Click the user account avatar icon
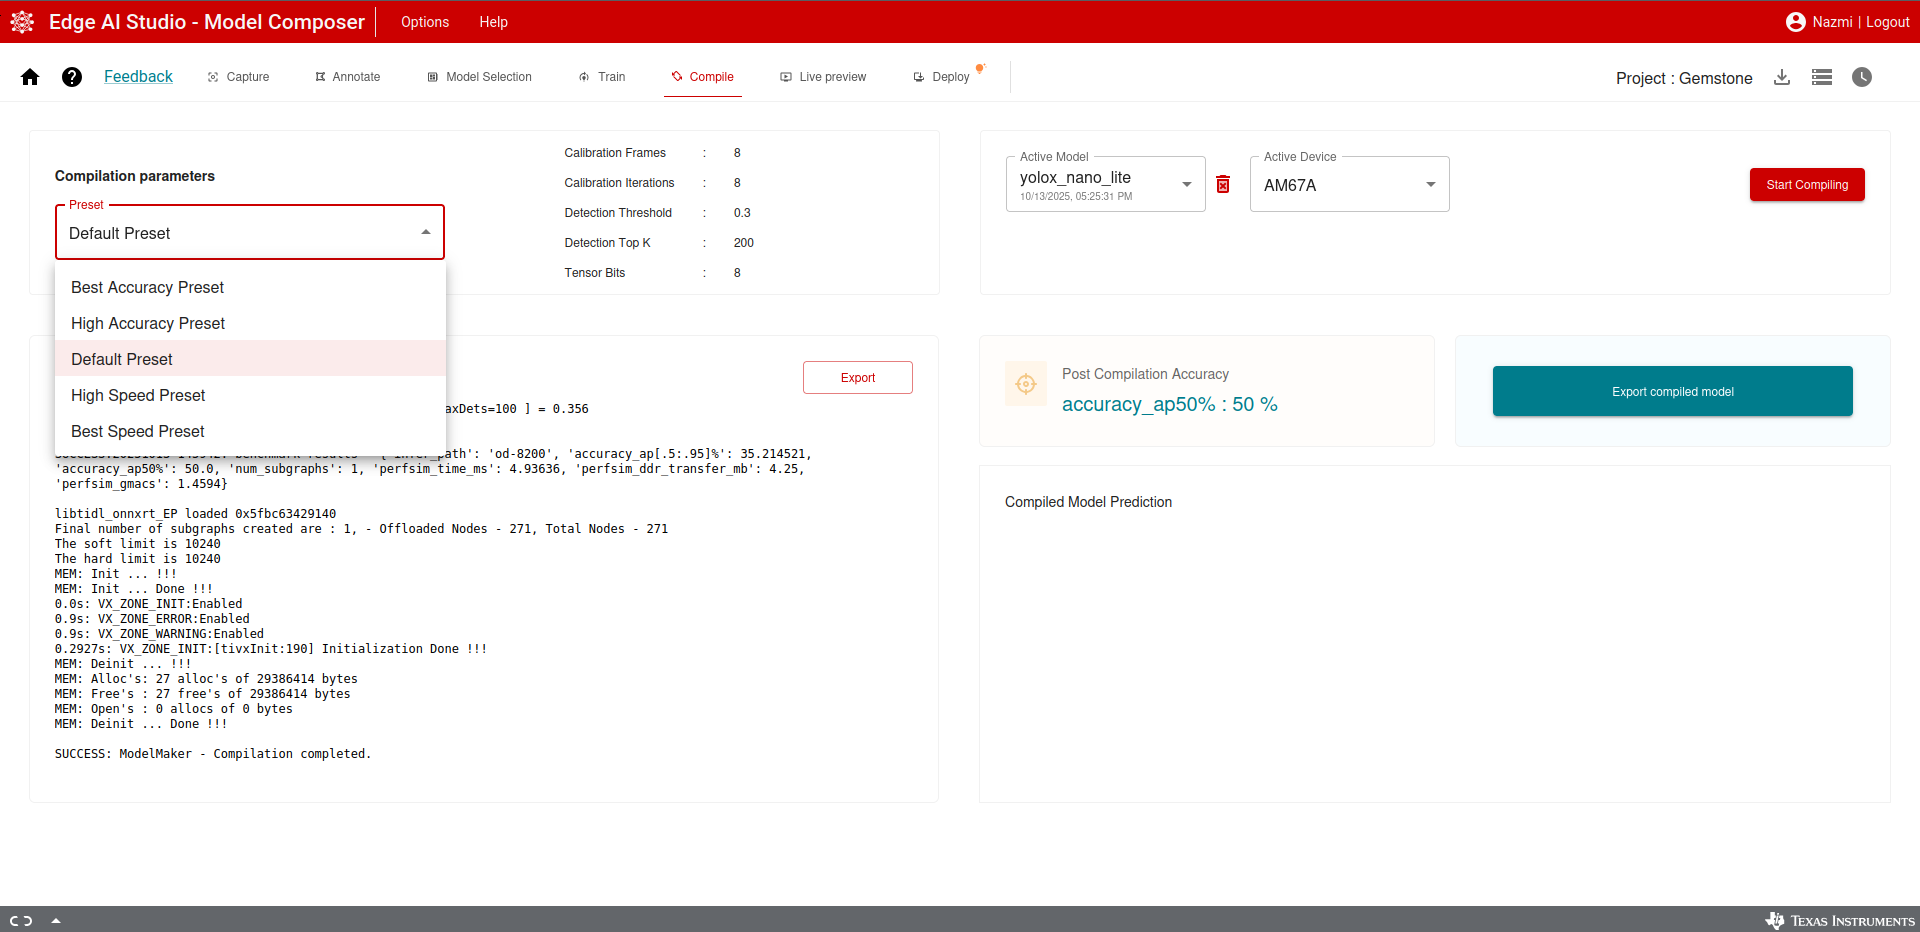Viewport: 1920px width, 932px height. tap(1796, 22)
